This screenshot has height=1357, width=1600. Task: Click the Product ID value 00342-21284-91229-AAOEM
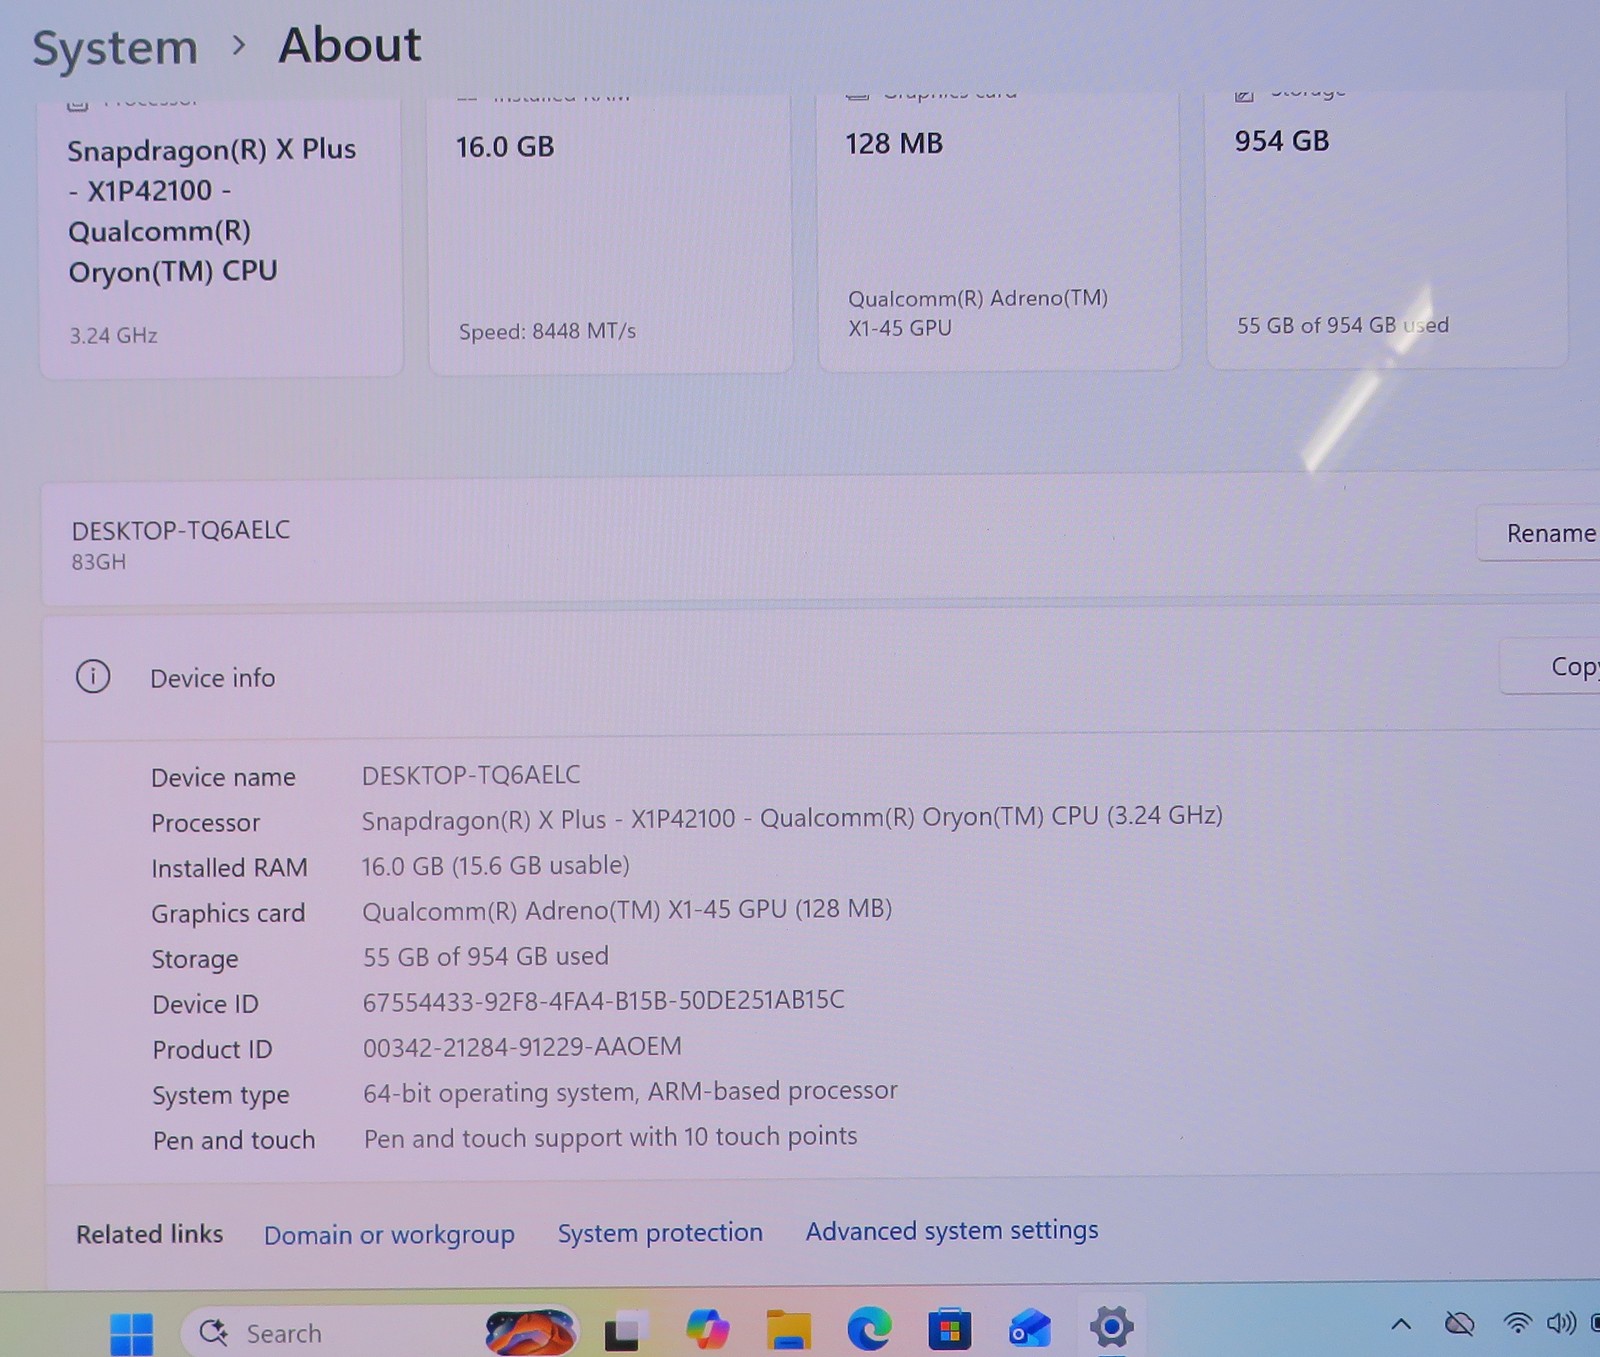[522, 1046]
